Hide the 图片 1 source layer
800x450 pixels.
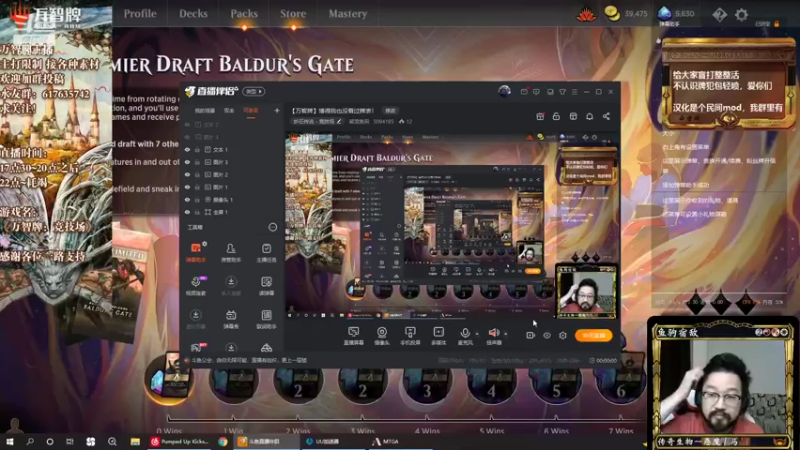(187, 187)
